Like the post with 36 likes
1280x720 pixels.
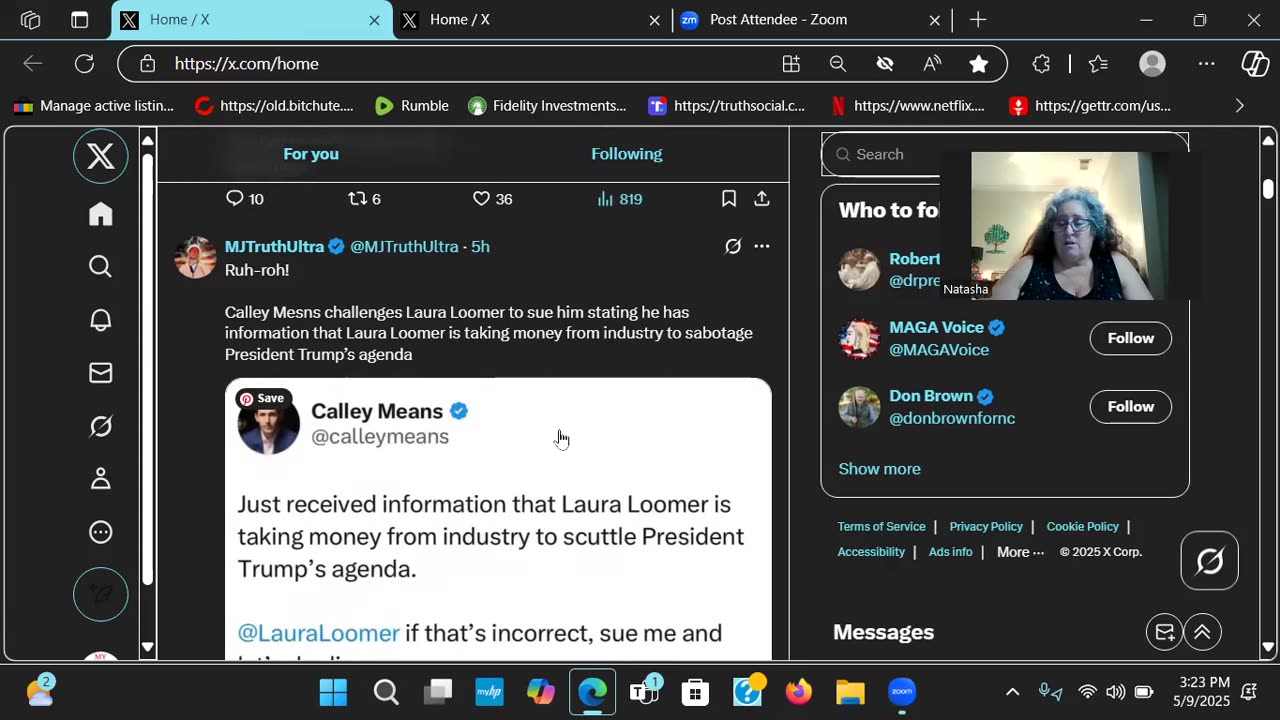[x=492, y=199]
